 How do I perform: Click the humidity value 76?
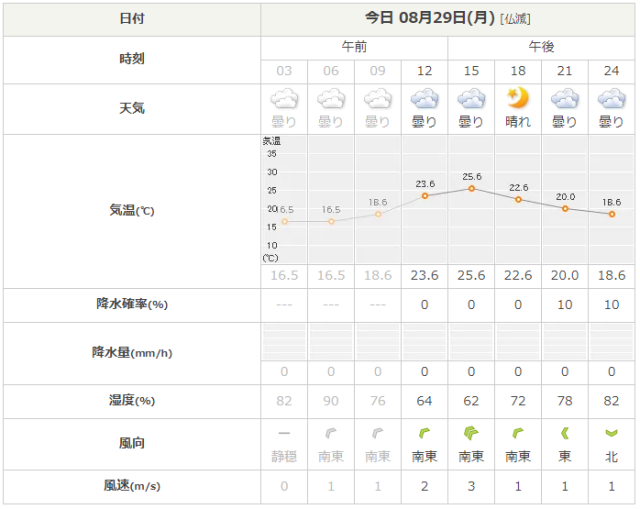point(378,401)
